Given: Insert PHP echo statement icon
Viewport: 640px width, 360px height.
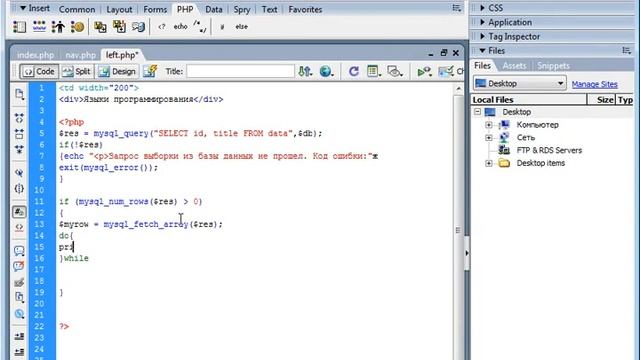Looking at the screenshot, I should [x=180, y=27].
